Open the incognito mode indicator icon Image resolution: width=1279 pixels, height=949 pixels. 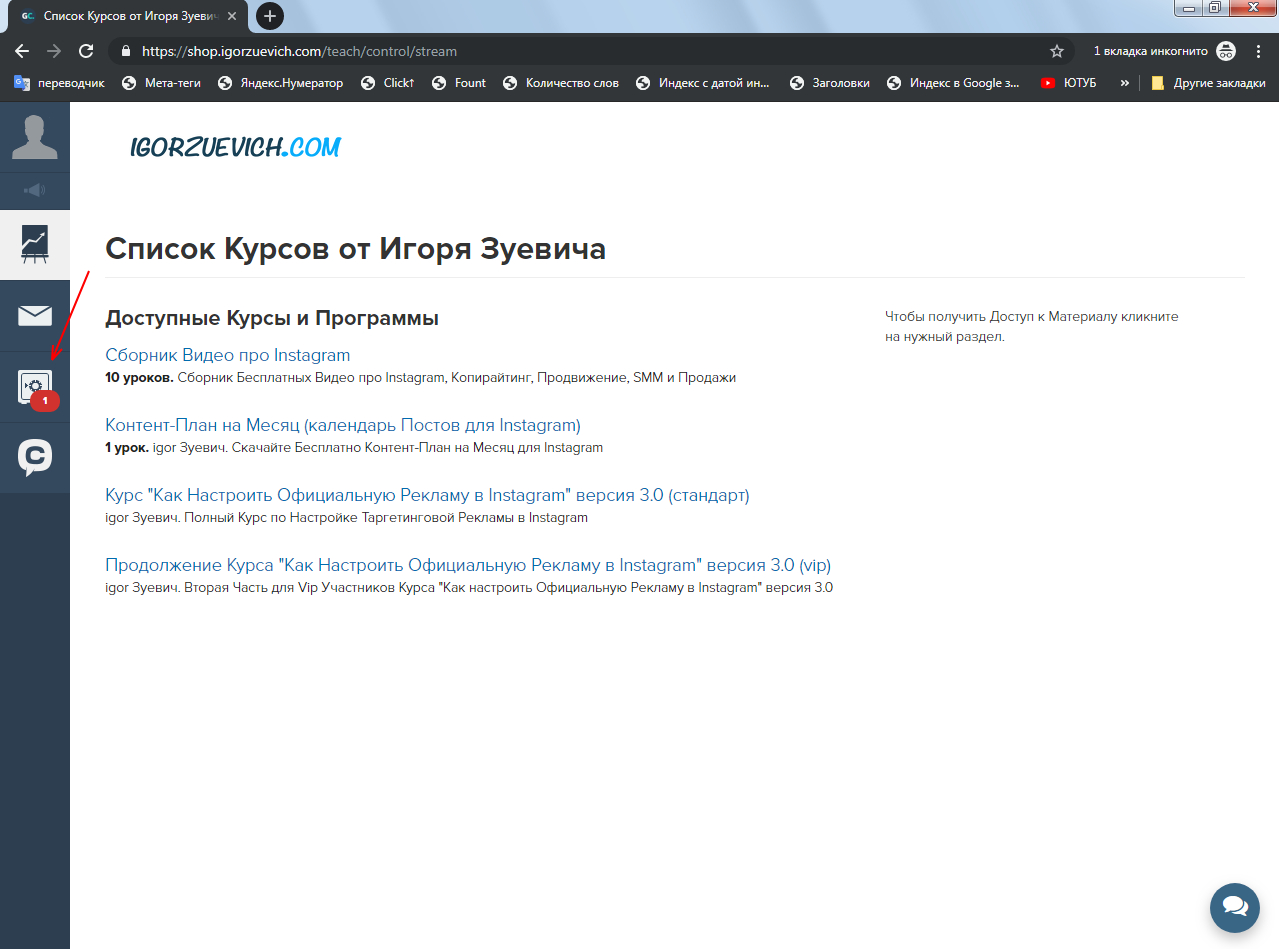pos(1225,51)
